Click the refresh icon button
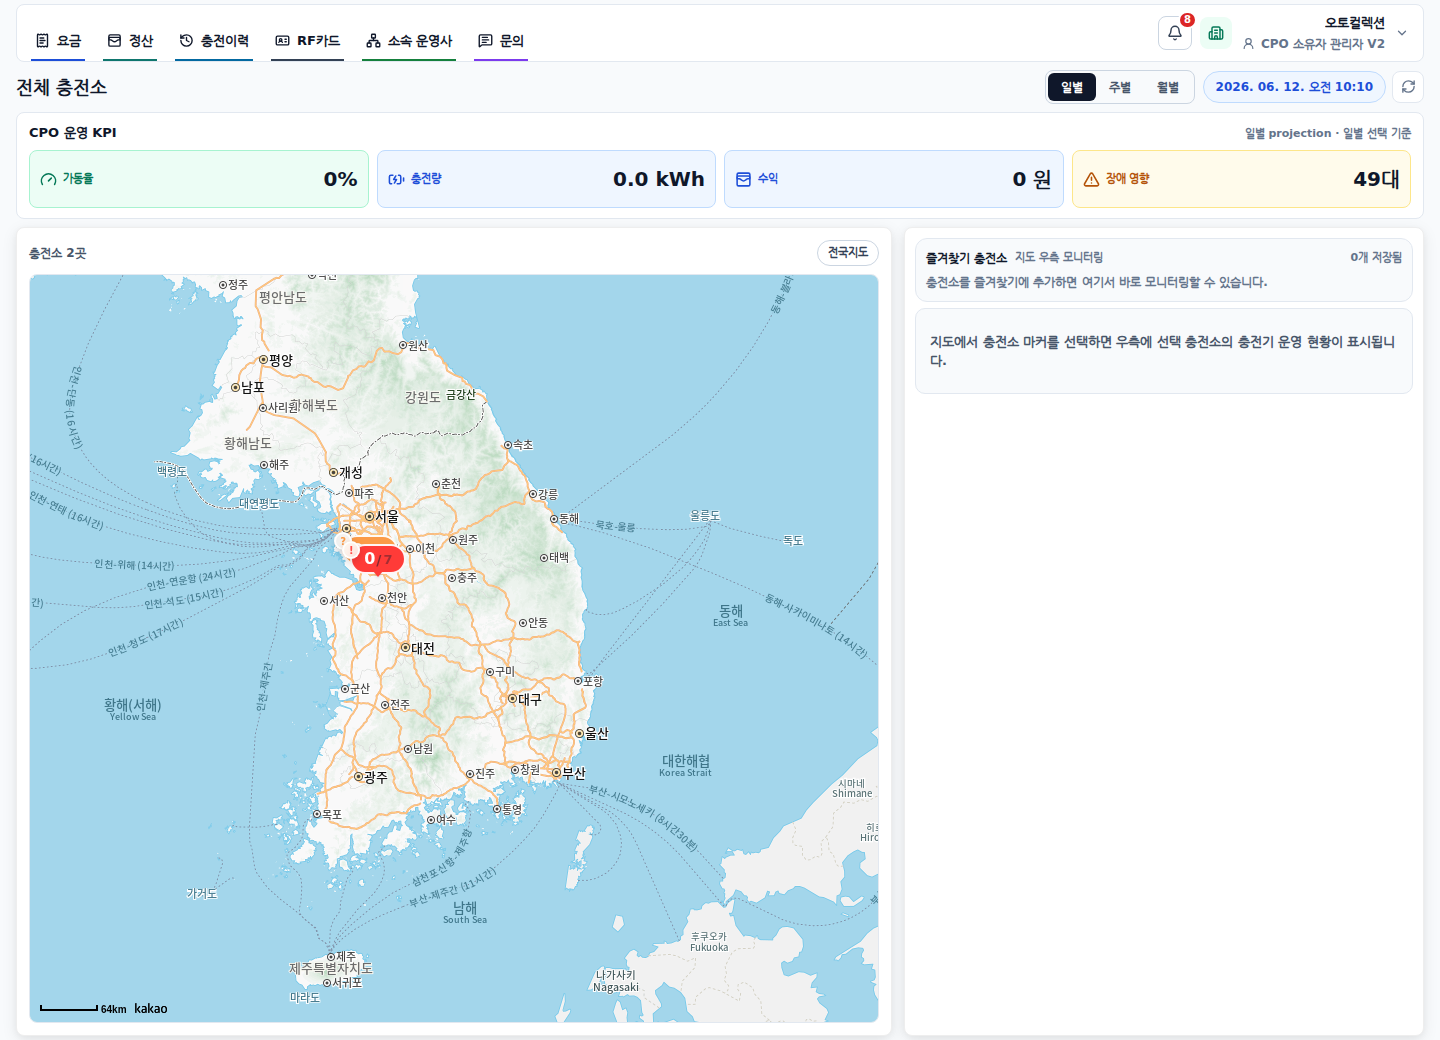 pyautogui.click(x=1408, y=87)
